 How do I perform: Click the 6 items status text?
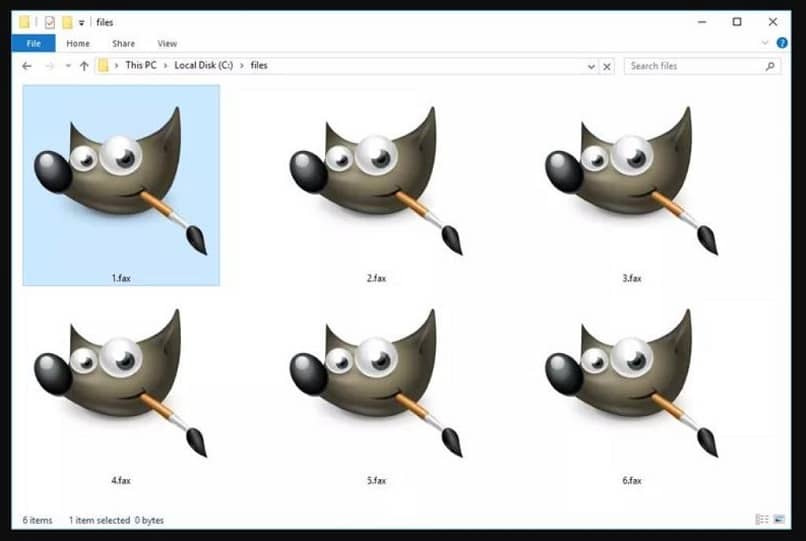pyautogui.click(x=38, y=520)
